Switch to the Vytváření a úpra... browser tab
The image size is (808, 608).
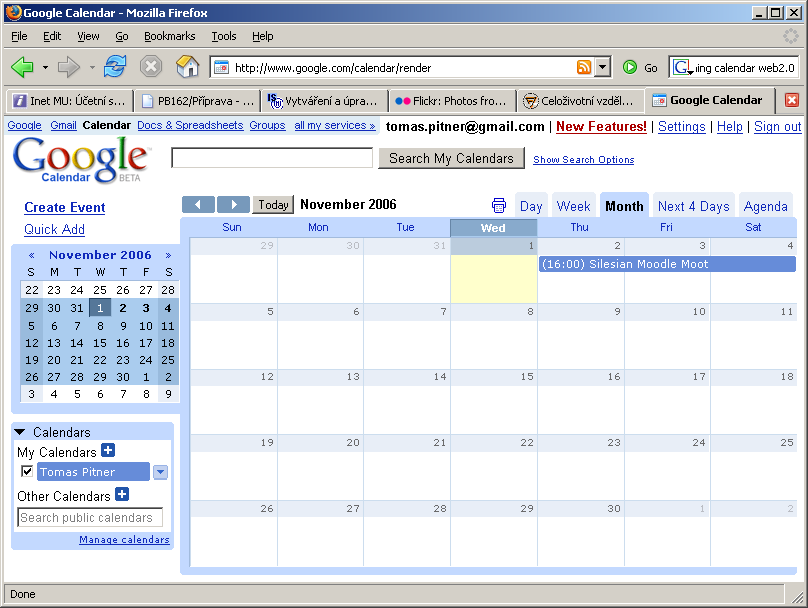[325, 100]
